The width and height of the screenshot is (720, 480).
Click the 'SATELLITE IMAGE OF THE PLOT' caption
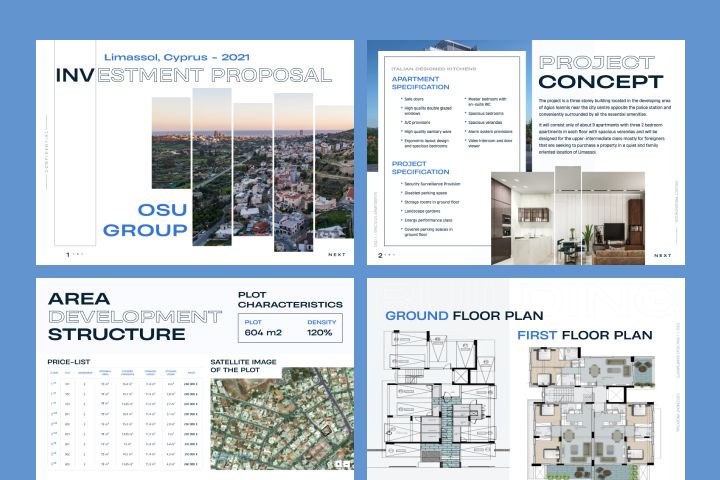click(243, 366)
